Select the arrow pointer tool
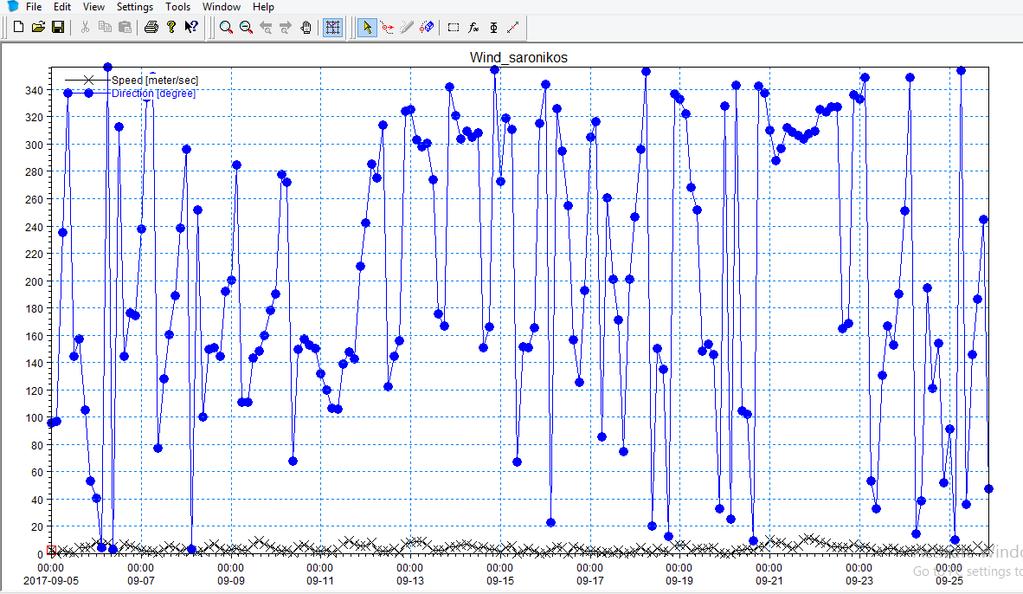The width and height of the screenshot is (1023, 594). pos(367,27)
